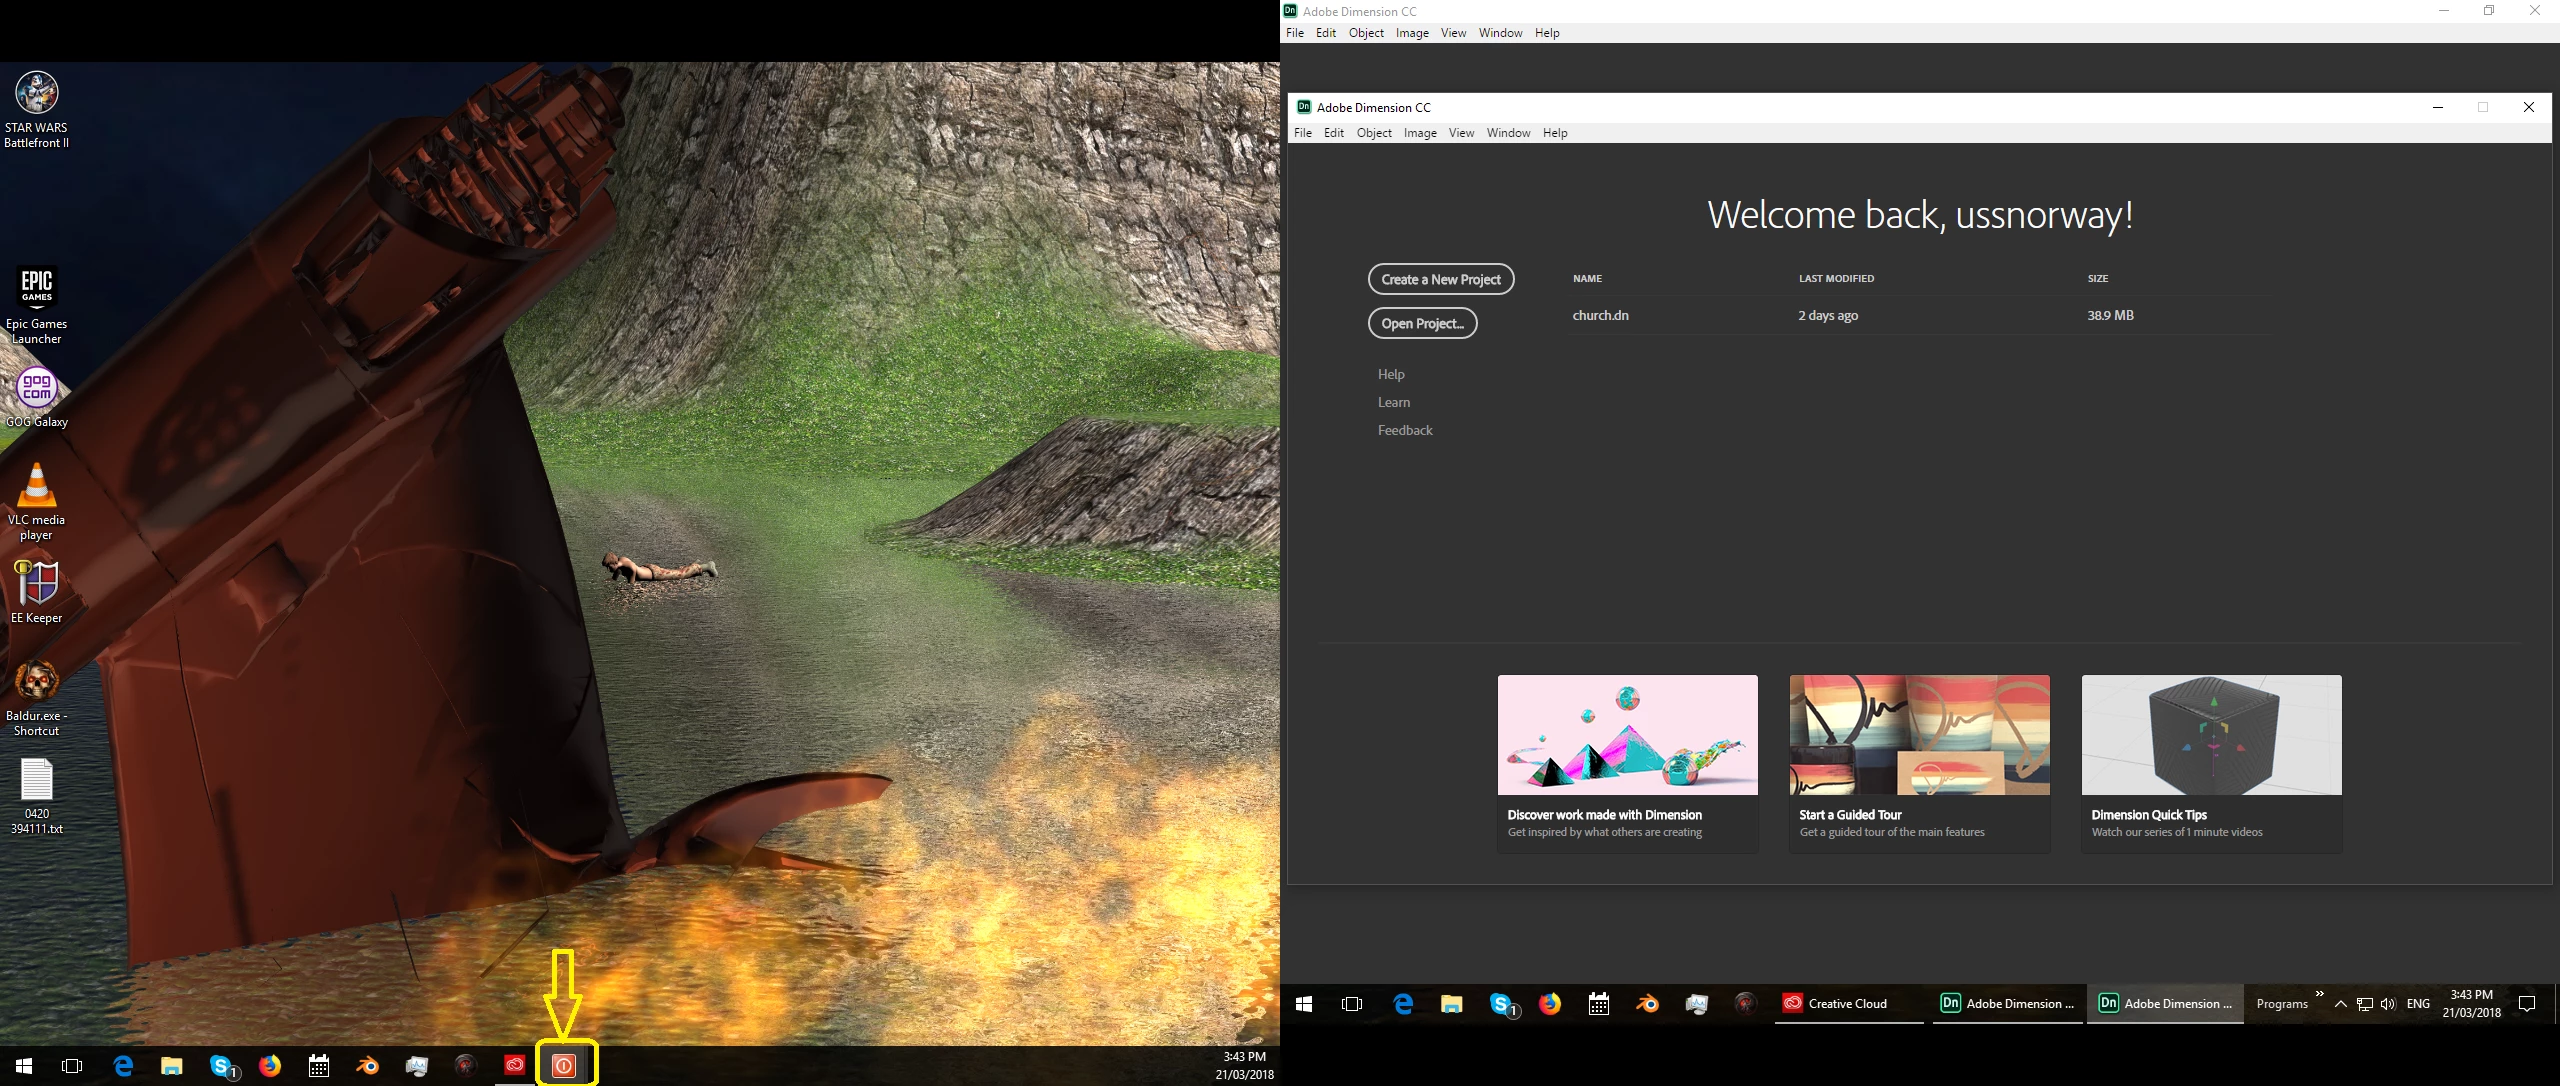Click the Baldur.exe shortcut icon
Screen dimensions: 2560x1086
pos(37,682)
